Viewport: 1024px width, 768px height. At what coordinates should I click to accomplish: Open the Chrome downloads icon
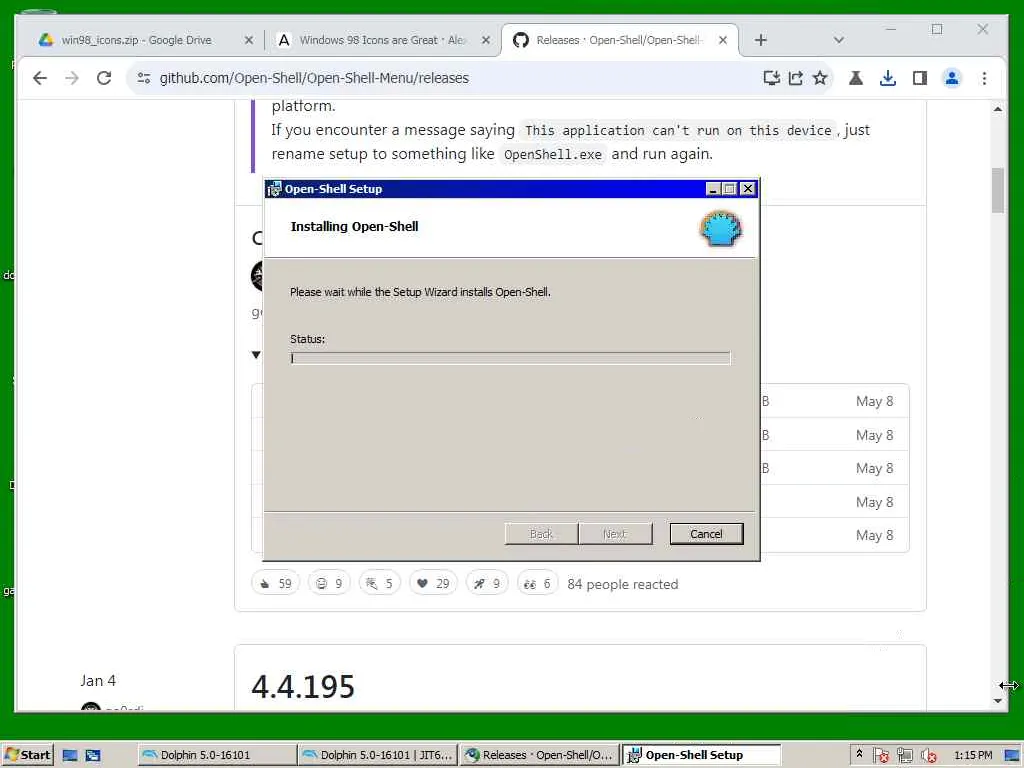pyautogui.click(x=888, y=78)
